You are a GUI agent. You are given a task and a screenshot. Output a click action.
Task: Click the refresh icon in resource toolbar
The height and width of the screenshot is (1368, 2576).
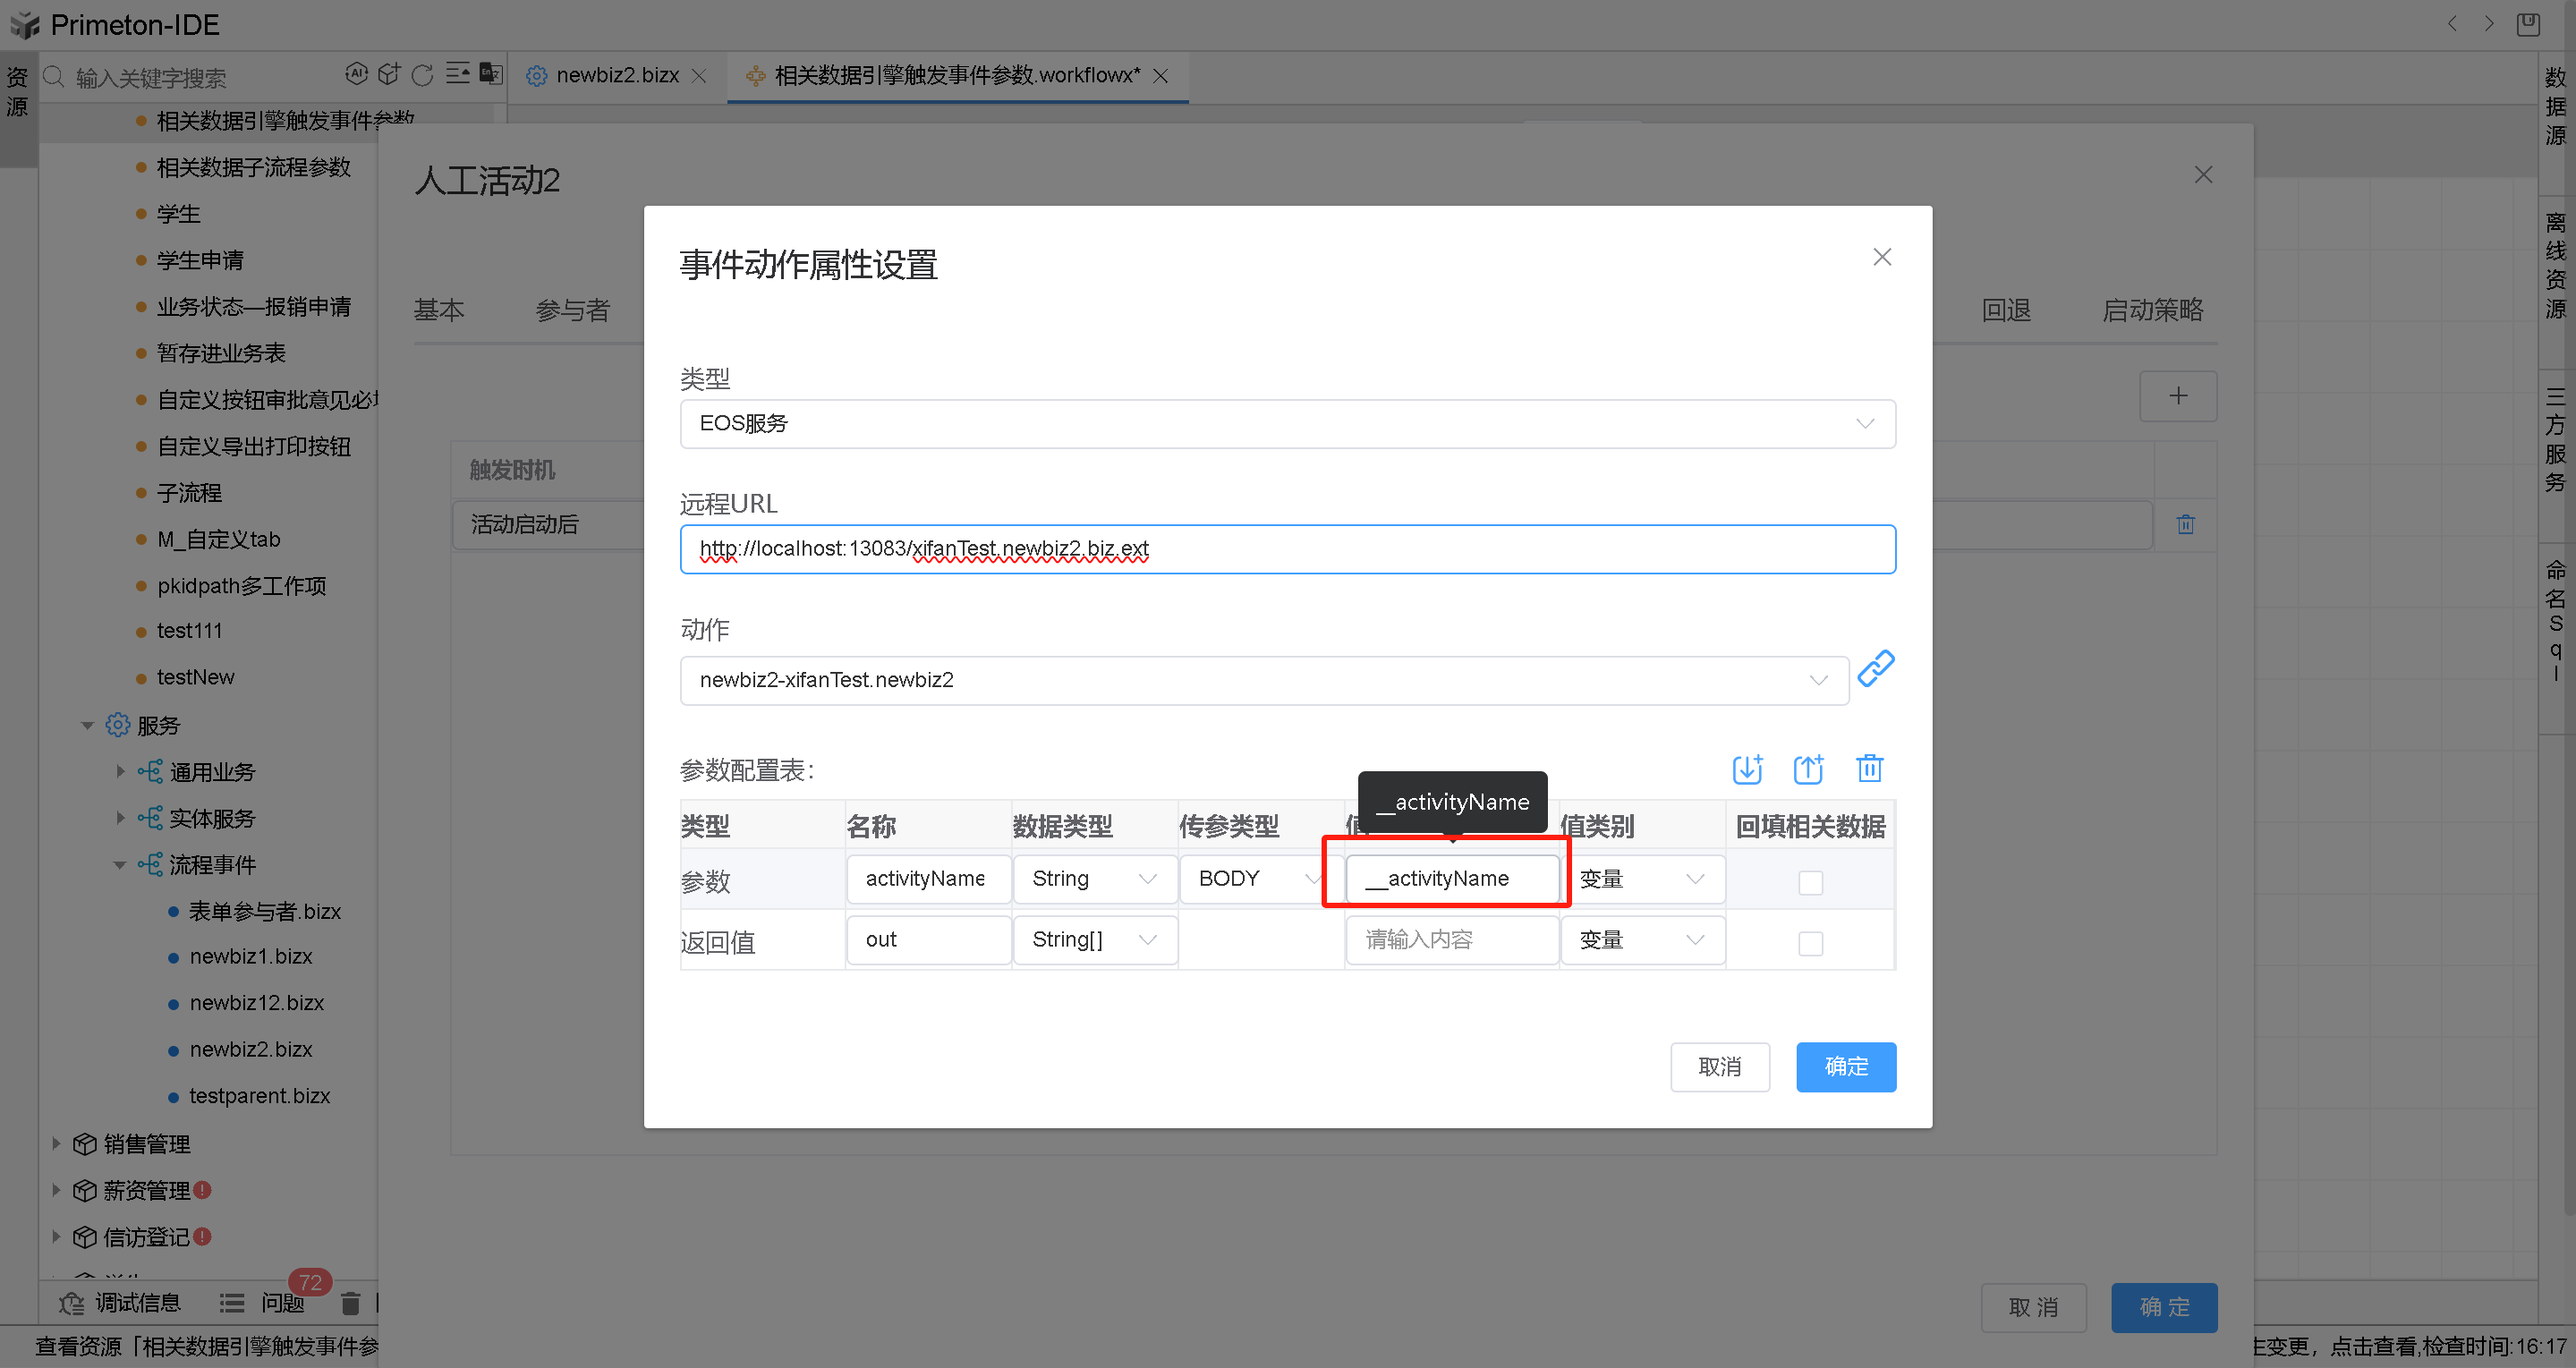click(422, 75)
